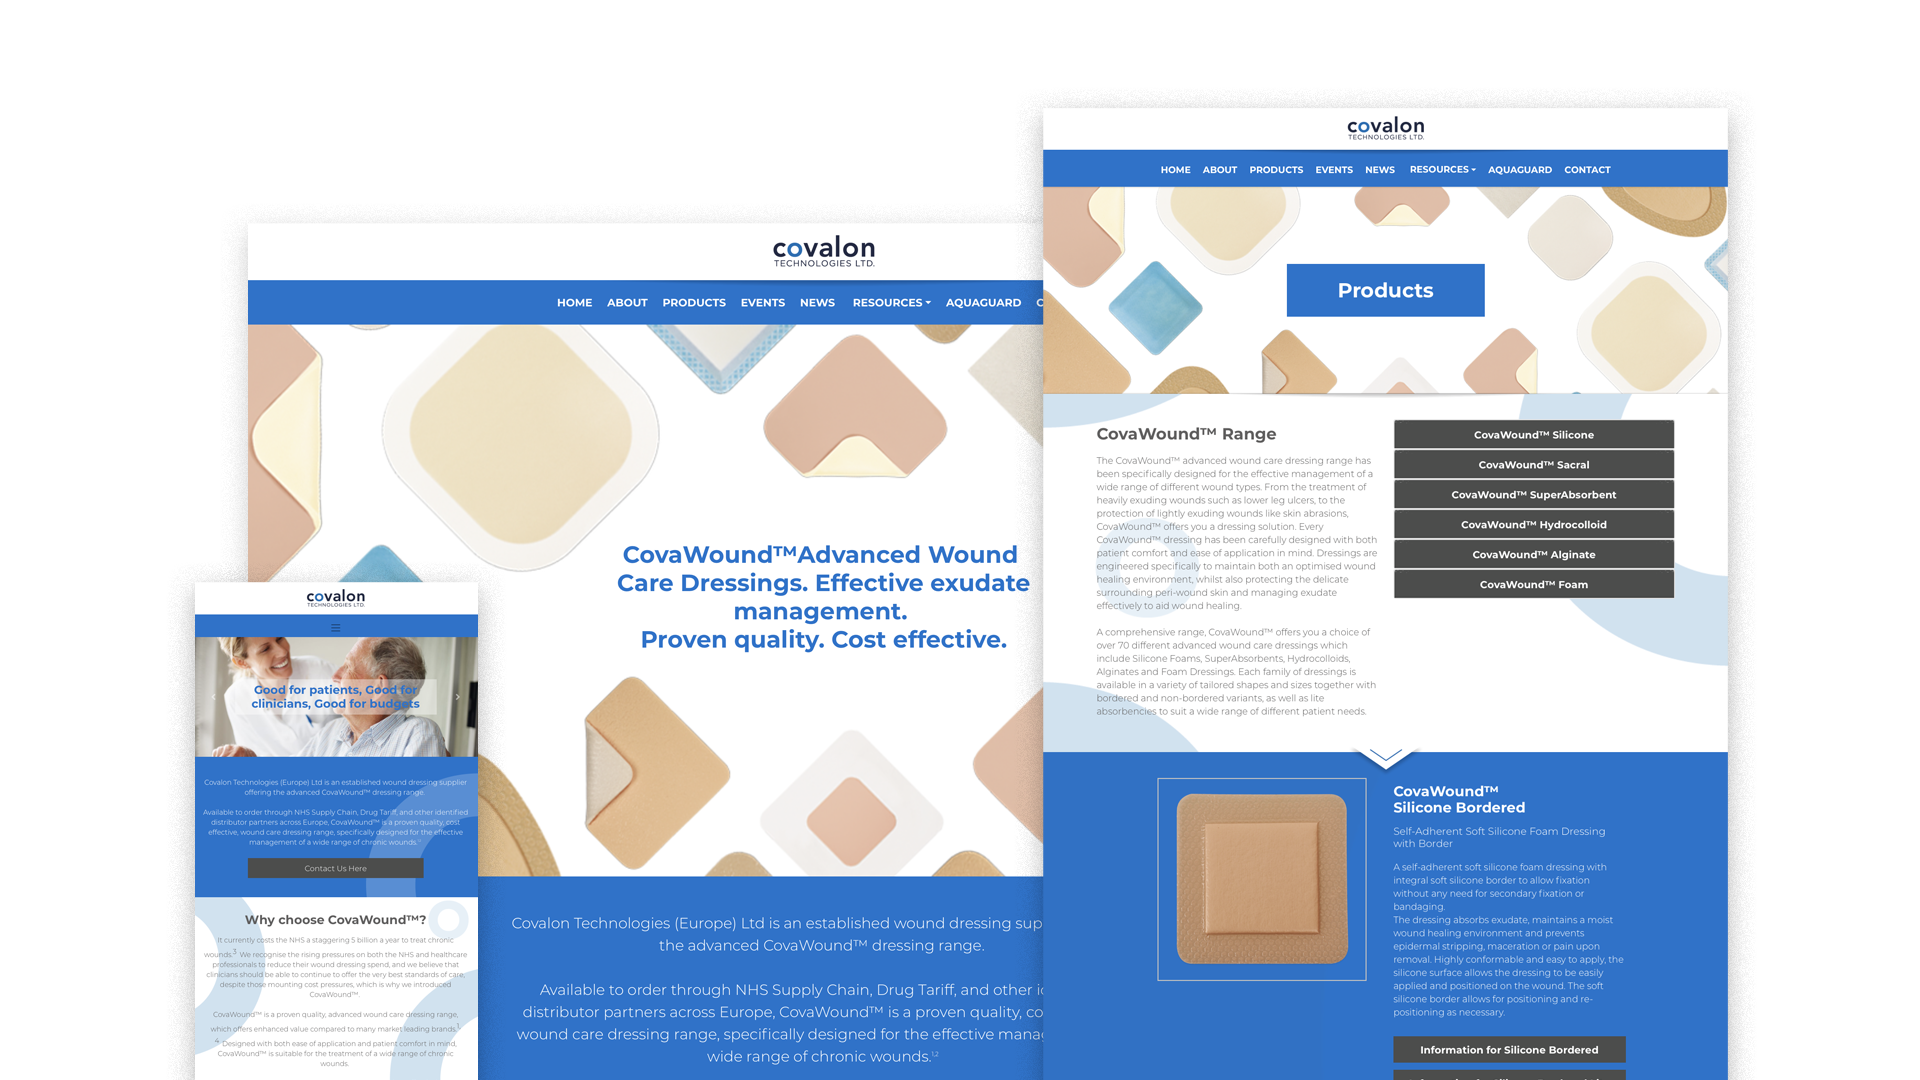Screen dimensions: 1920x1080
Task: Click CovaWound™ Alginate product icon
Action: 1534,554
